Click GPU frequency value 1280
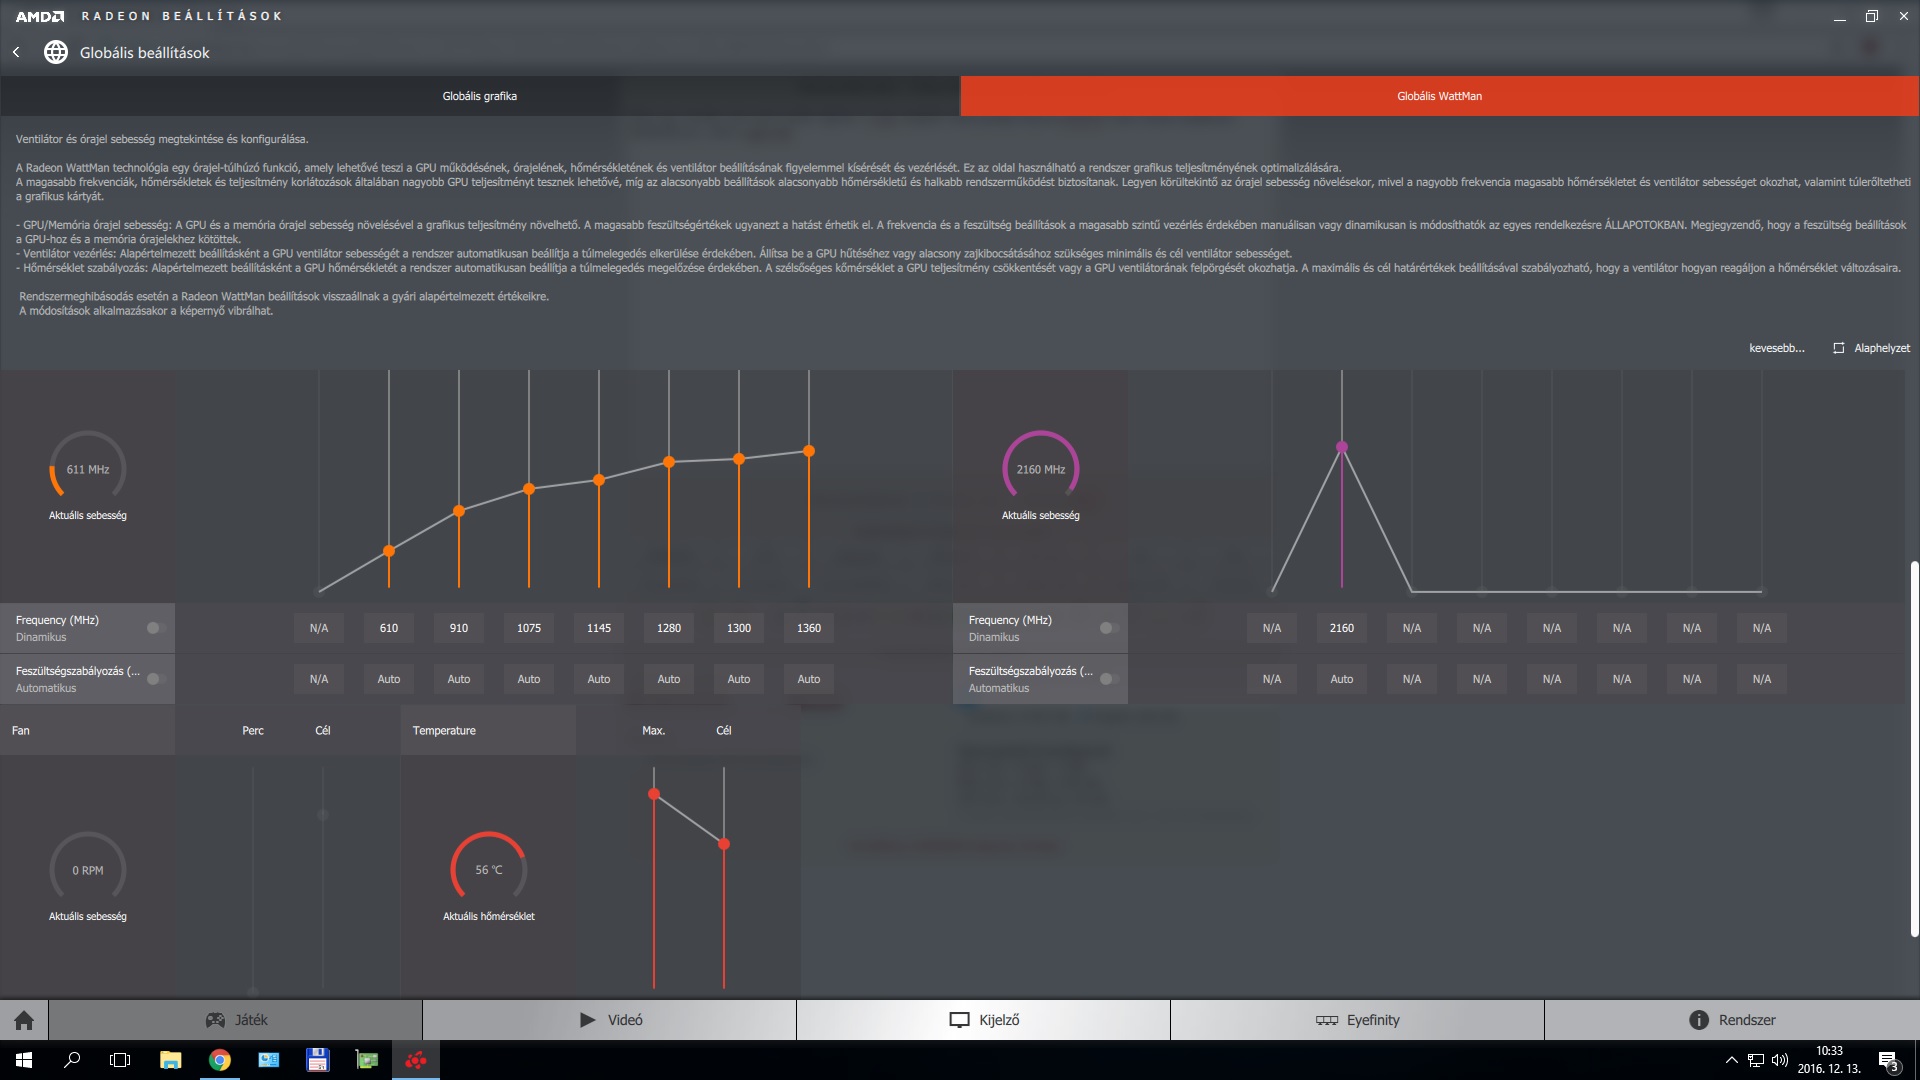Viewport: 1920px width, 1080px height. (669, 628)
